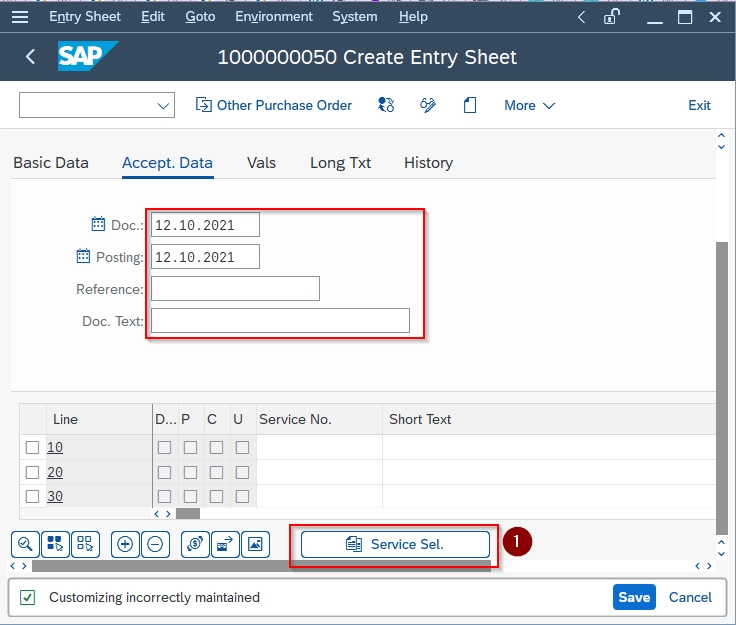Click the Save button
This screenshot has height=625, width=736.
pyautogui.click(x=634, y=597)
